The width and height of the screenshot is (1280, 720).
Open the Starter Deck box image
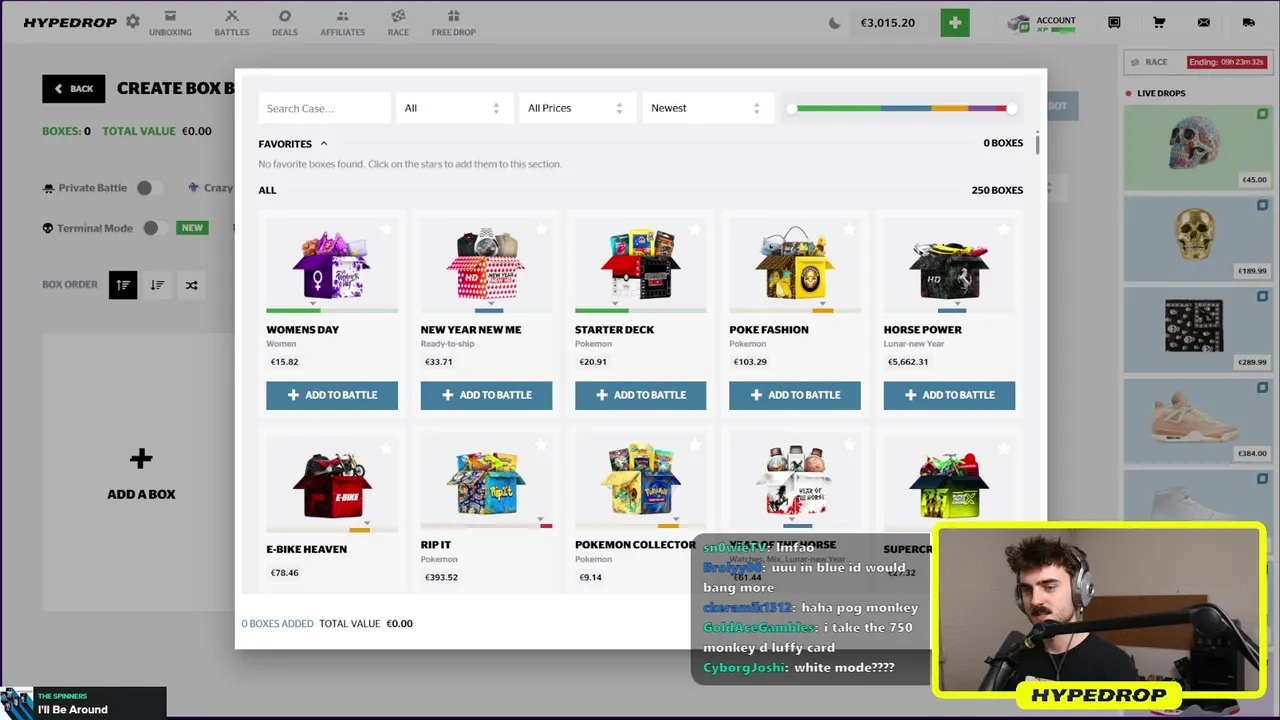click(x=640, y=265)
